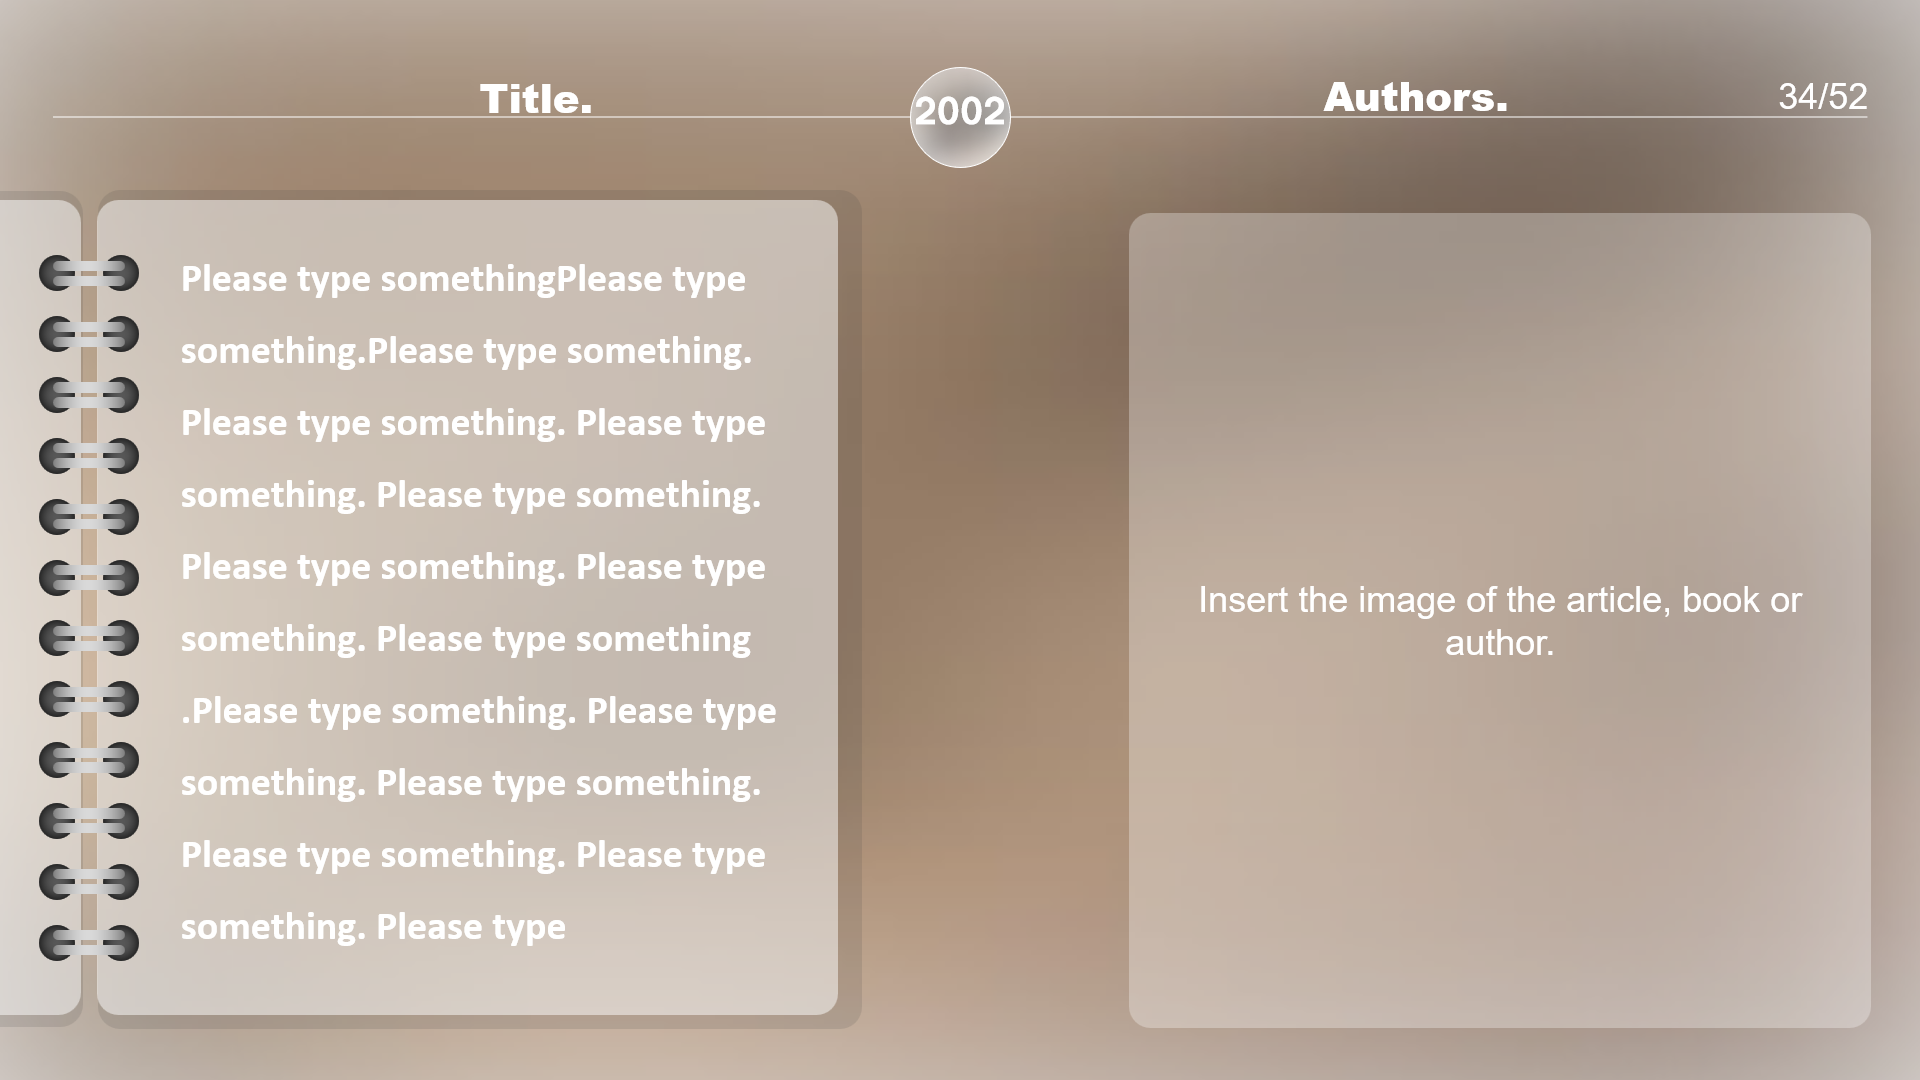This screenshot has width=1920, height=1080.
Task: Click the second spiral ring from top
Action: 89,334
